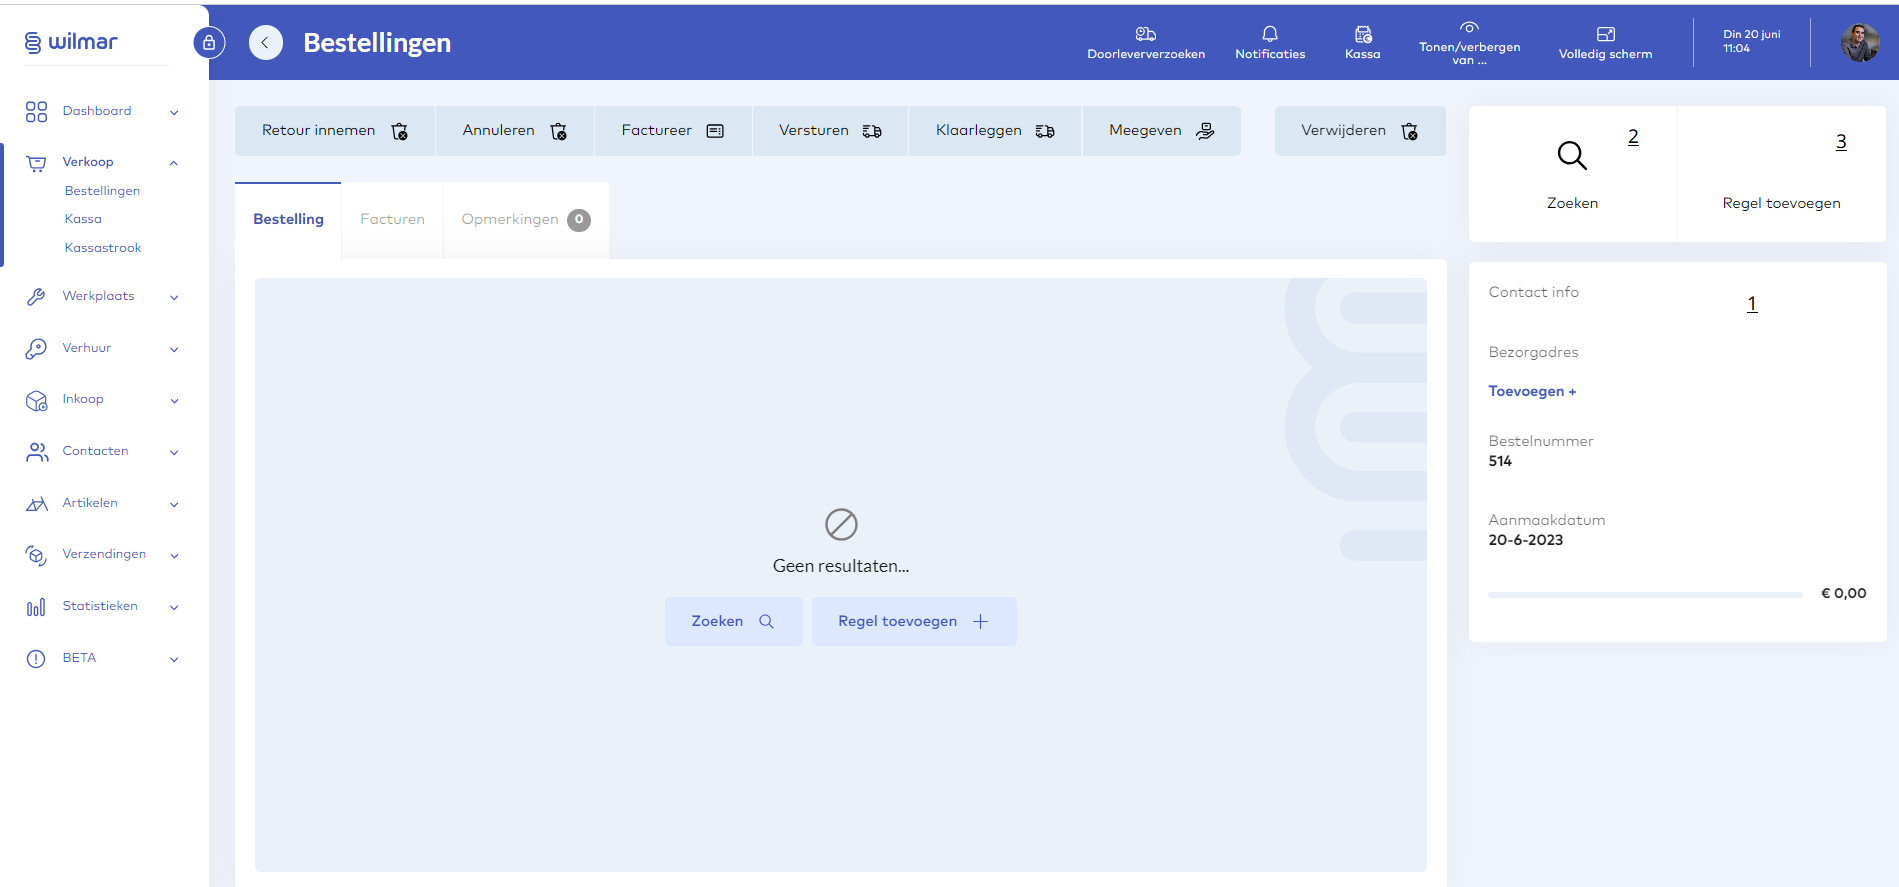1899x887 pixels.
Task: Switch to Volledig scherm mode
Action: 1604,43
